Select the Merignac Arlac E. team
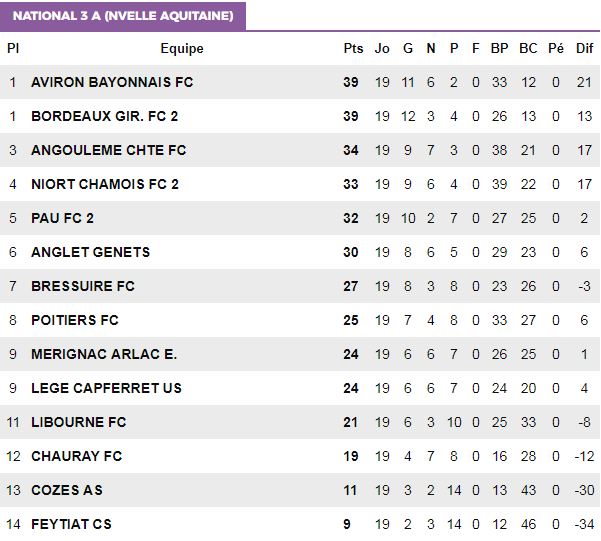This screenshot has width=601, height=541. pyautogui.click(x=104, y=354)
